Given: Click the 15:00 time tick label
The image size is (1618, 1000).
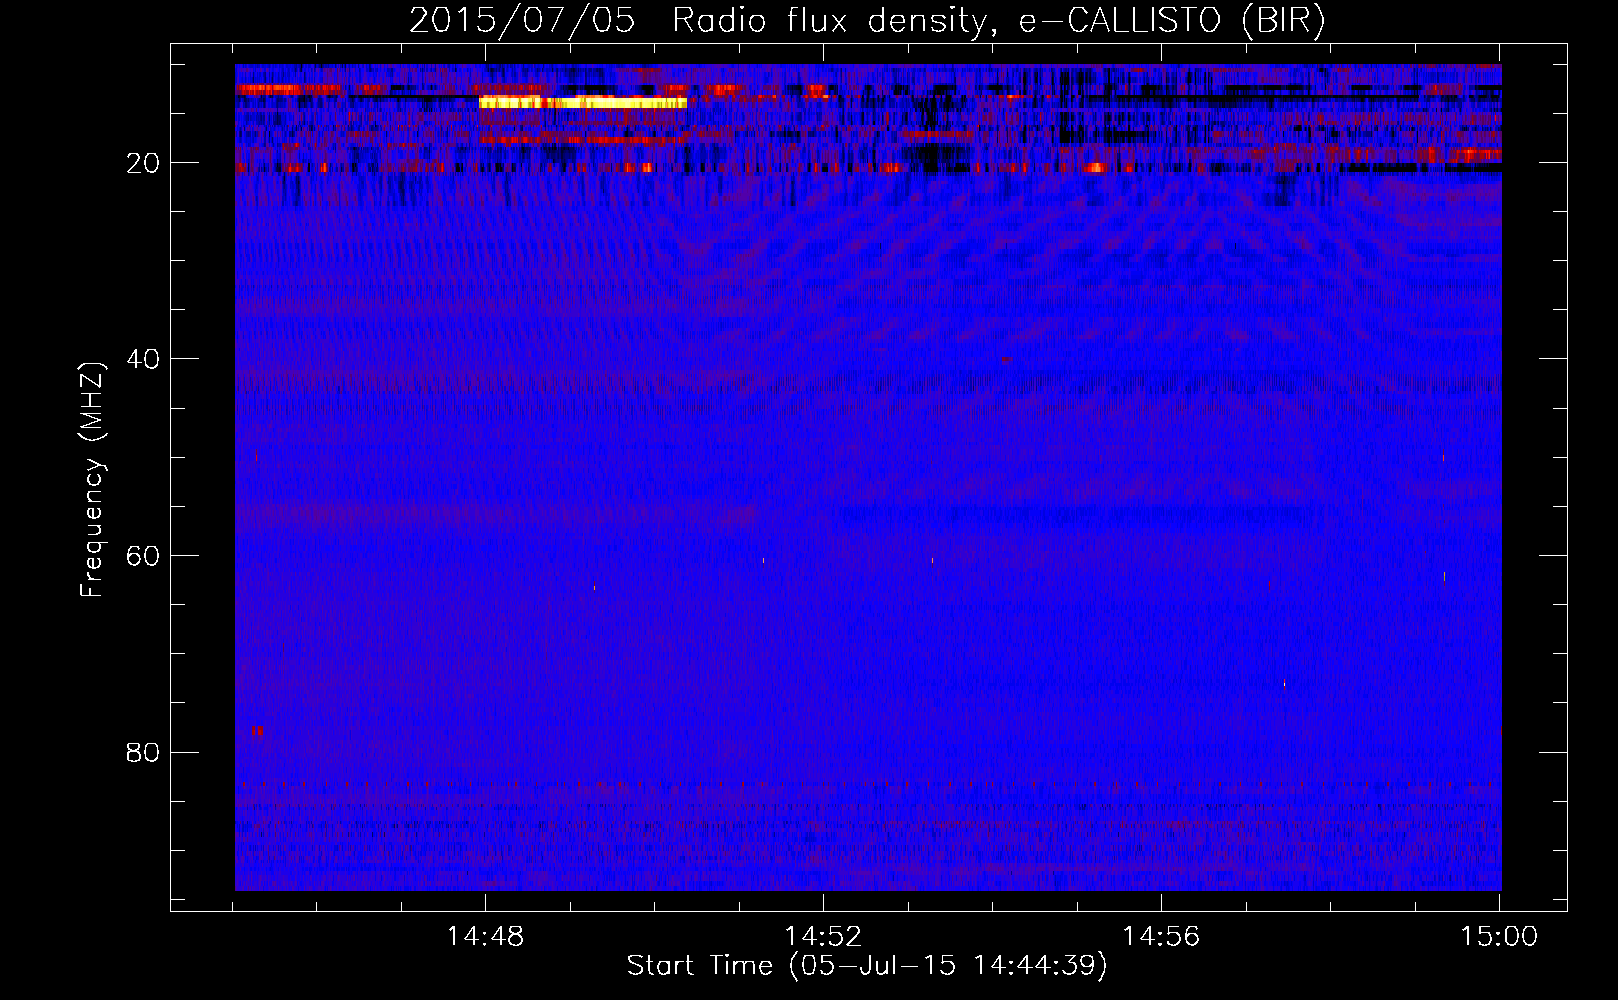Looking at the screenshot, I should (1499, 936).
